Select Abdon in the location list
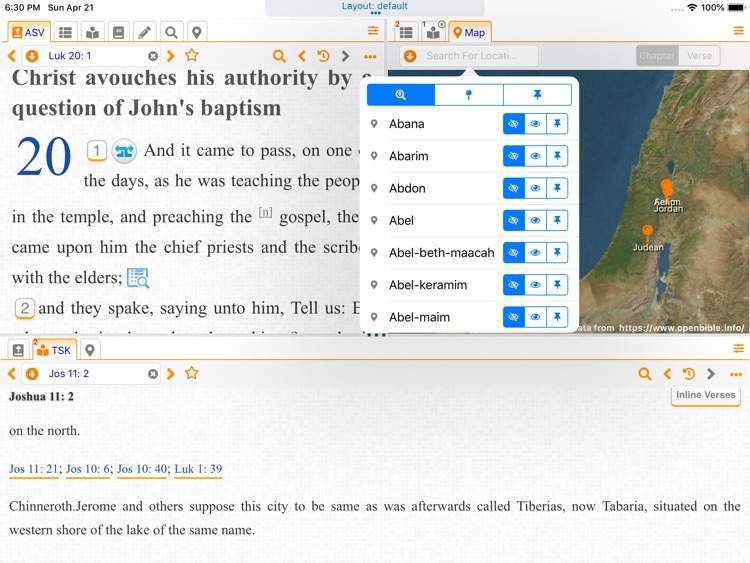750x563 pixels. 407,188
